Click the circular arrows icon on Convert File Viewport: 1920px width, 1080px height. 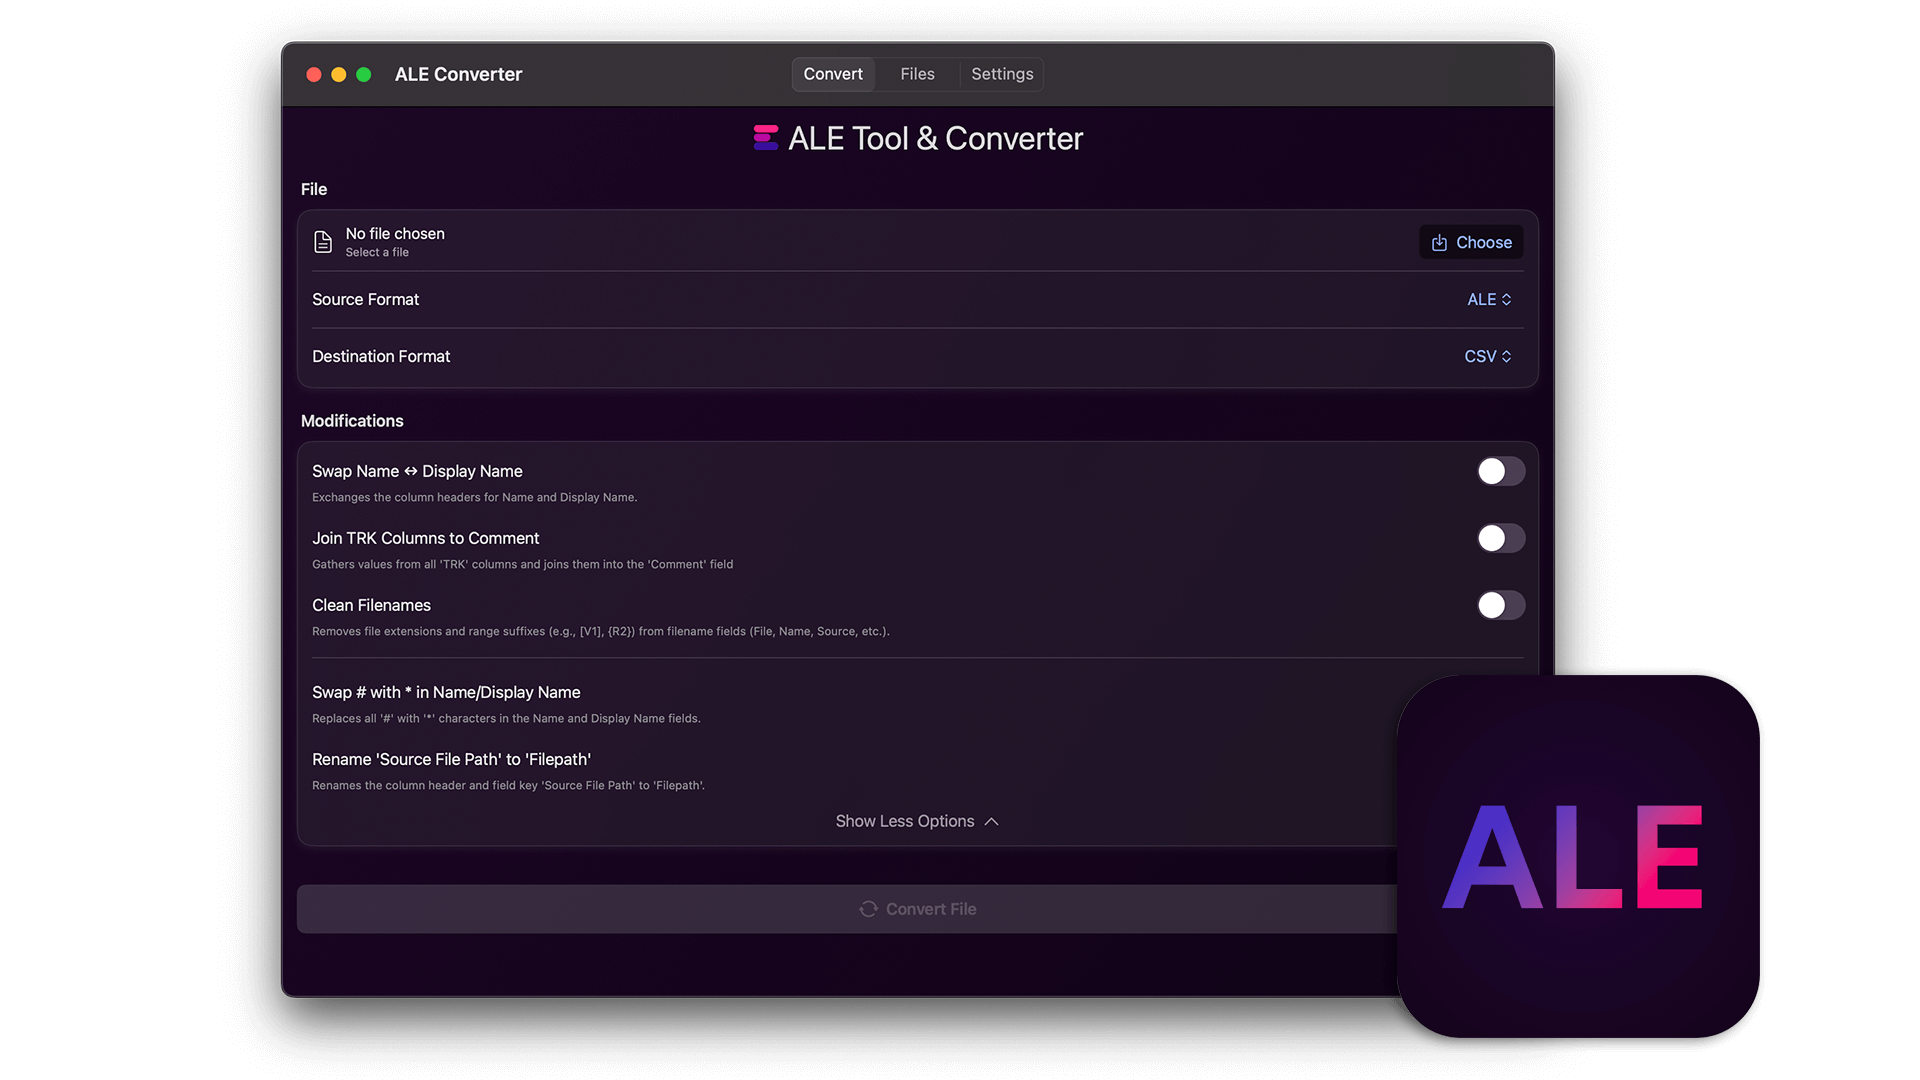coord(868,909)
